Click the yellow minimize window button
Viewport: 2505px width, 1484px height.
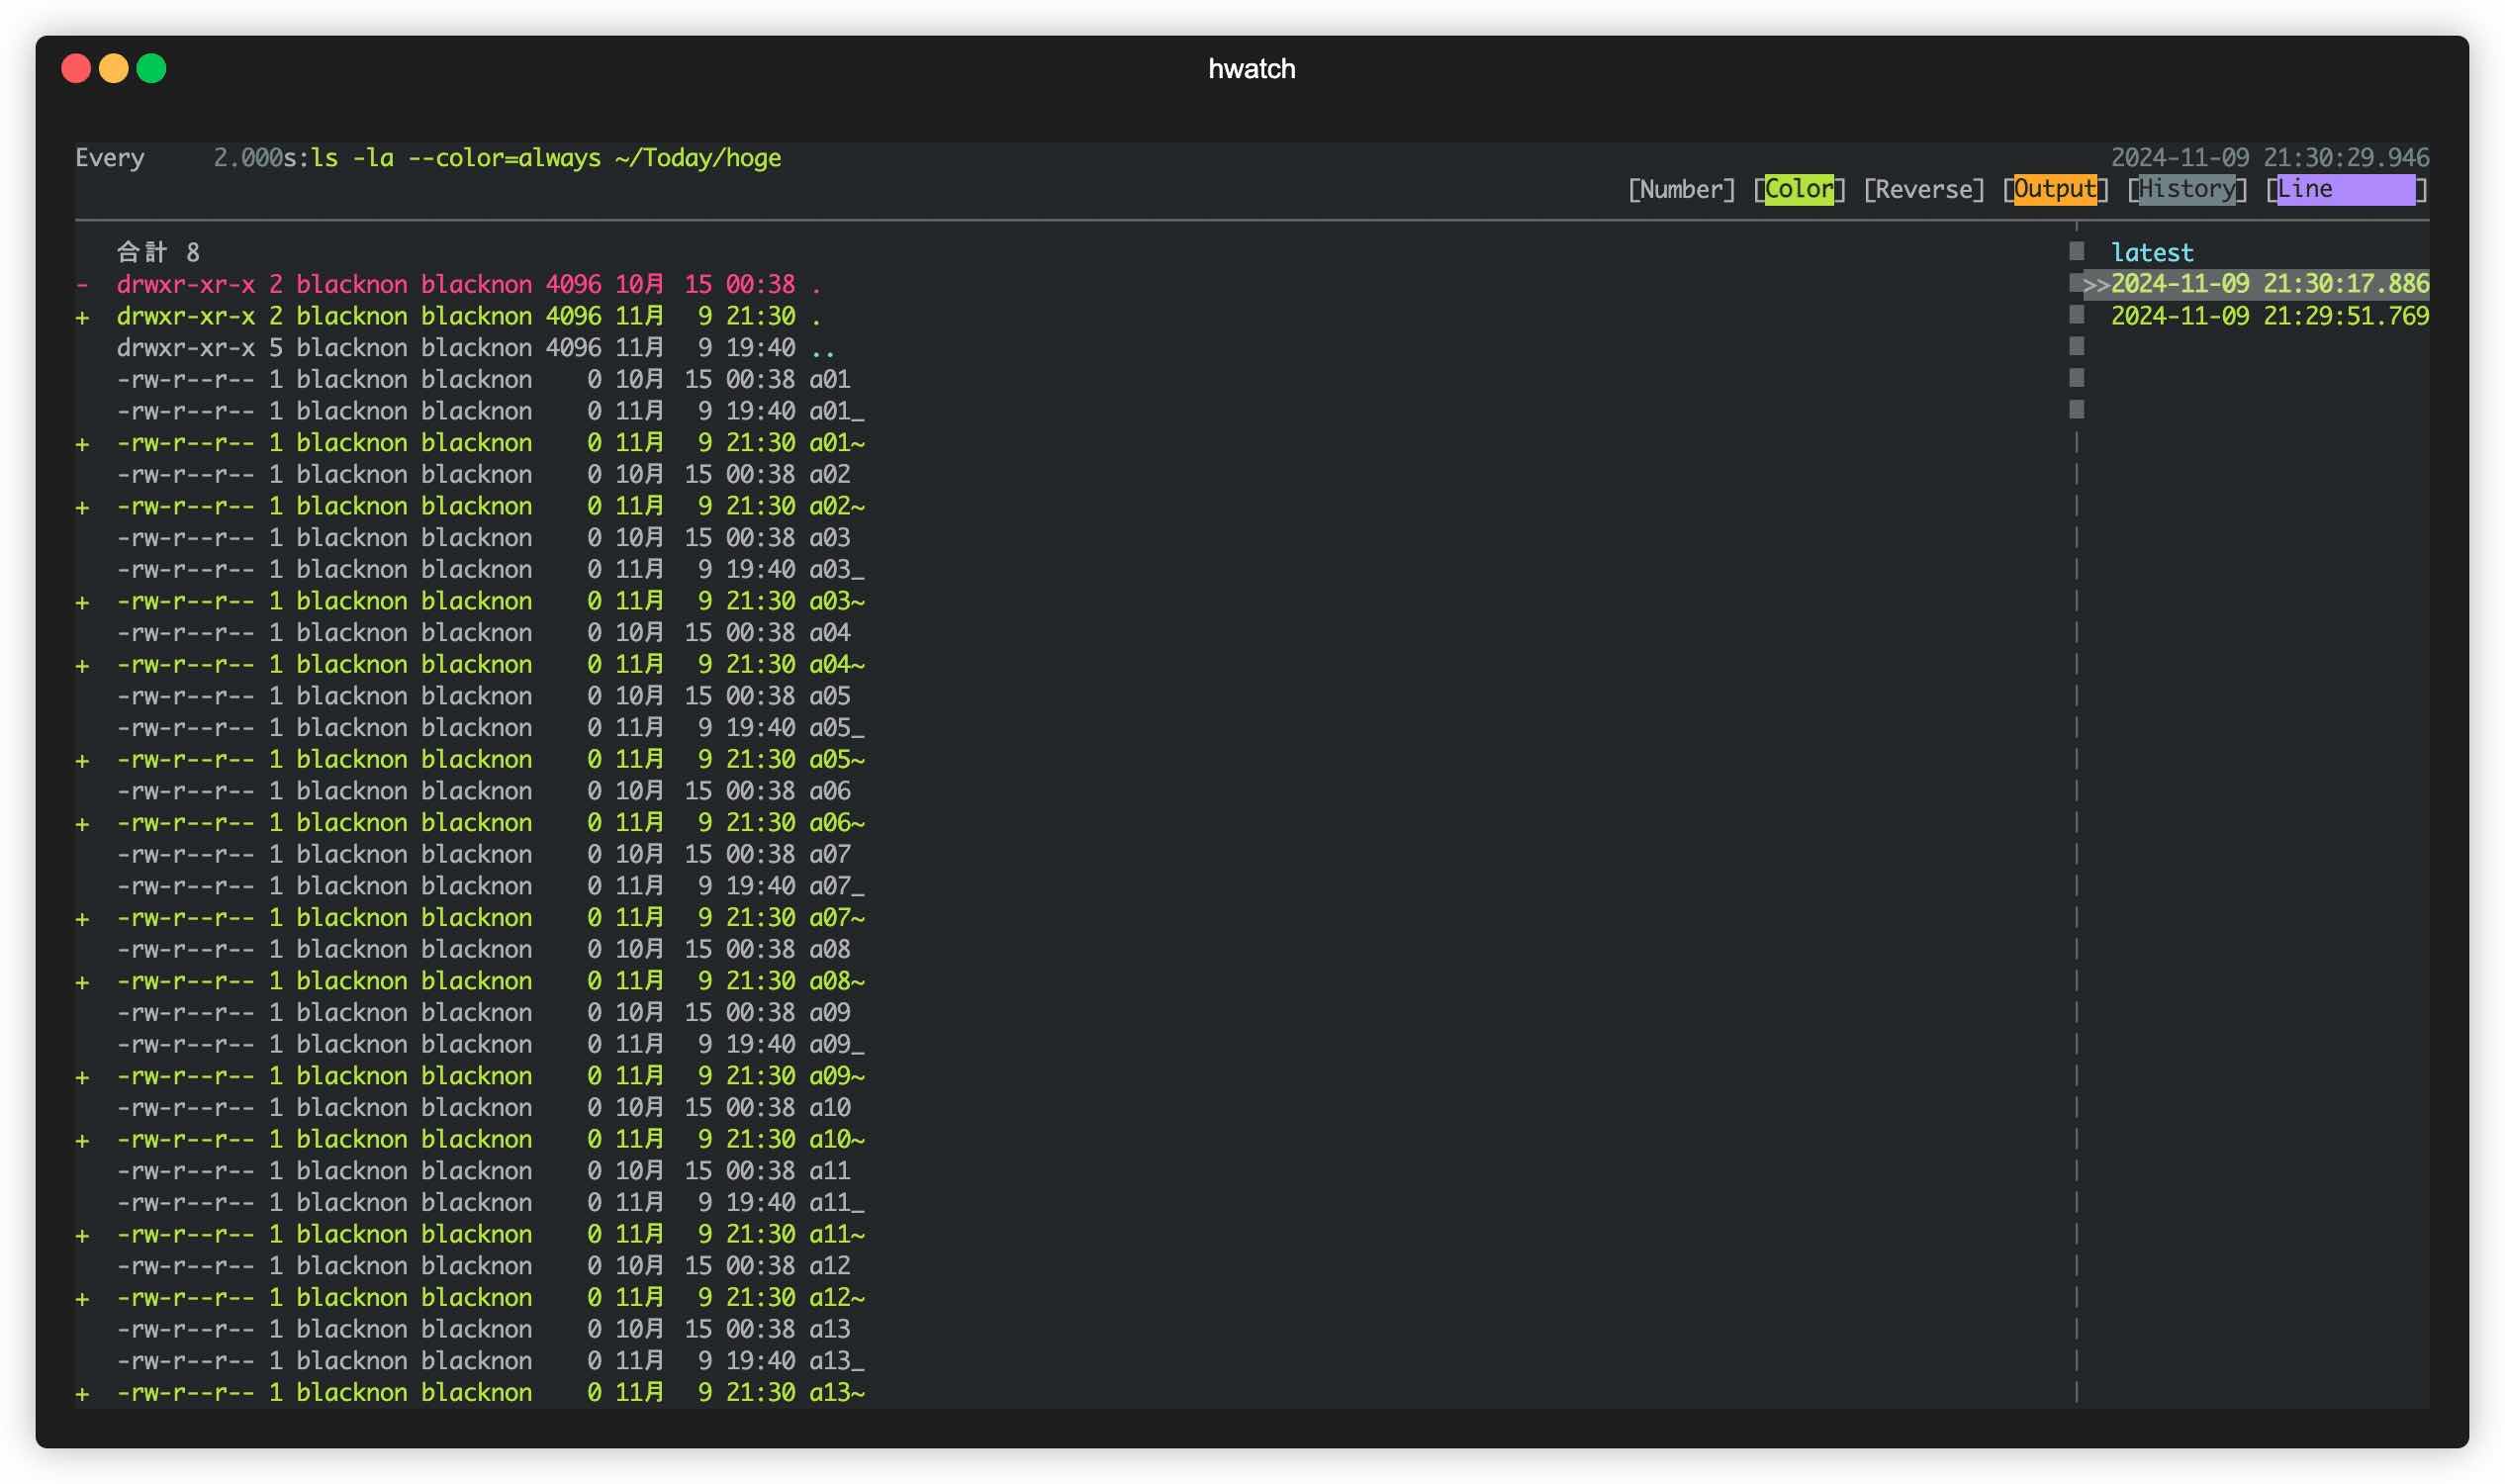click(113, 68)
